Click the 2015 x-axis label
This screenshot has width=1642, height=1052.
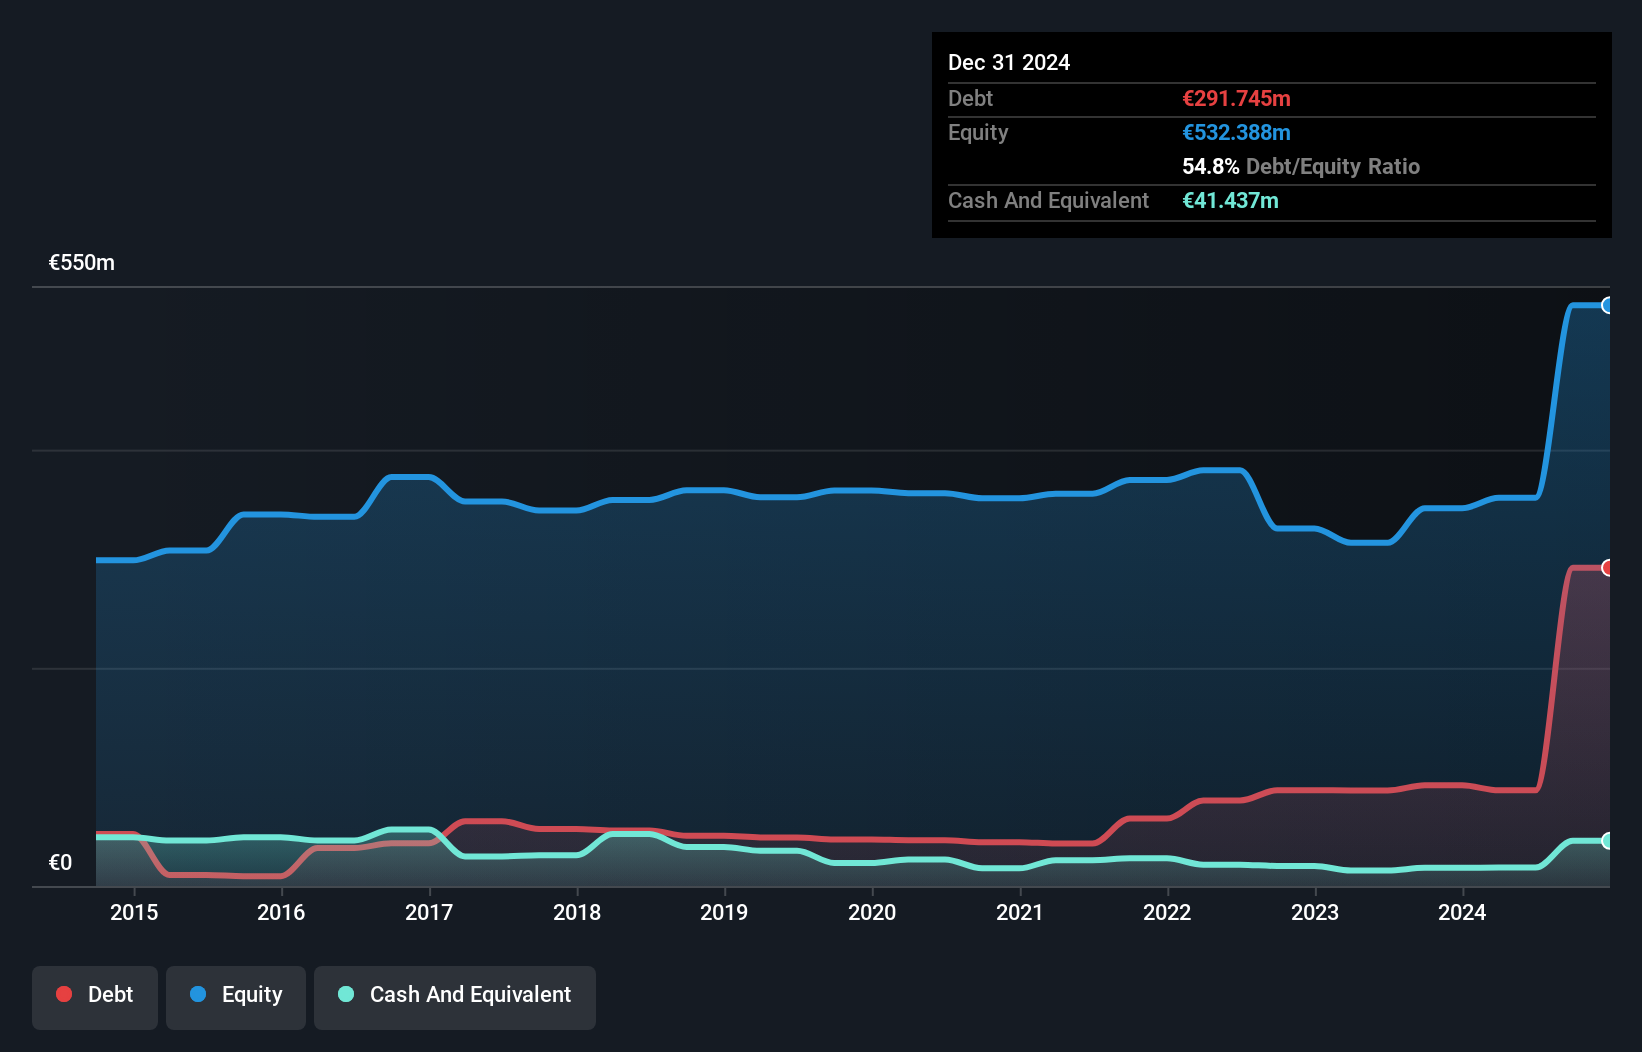[x=134, y=912]
